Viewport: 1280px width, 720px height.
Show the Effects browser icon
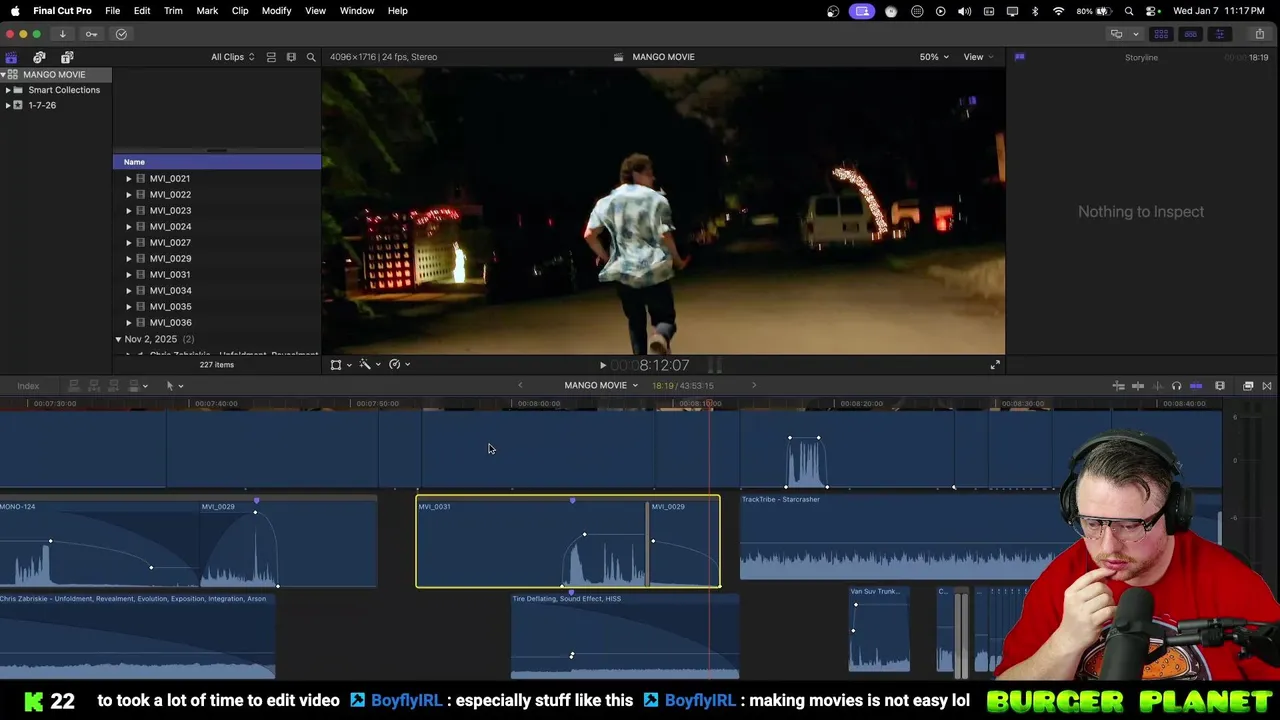1248,386
